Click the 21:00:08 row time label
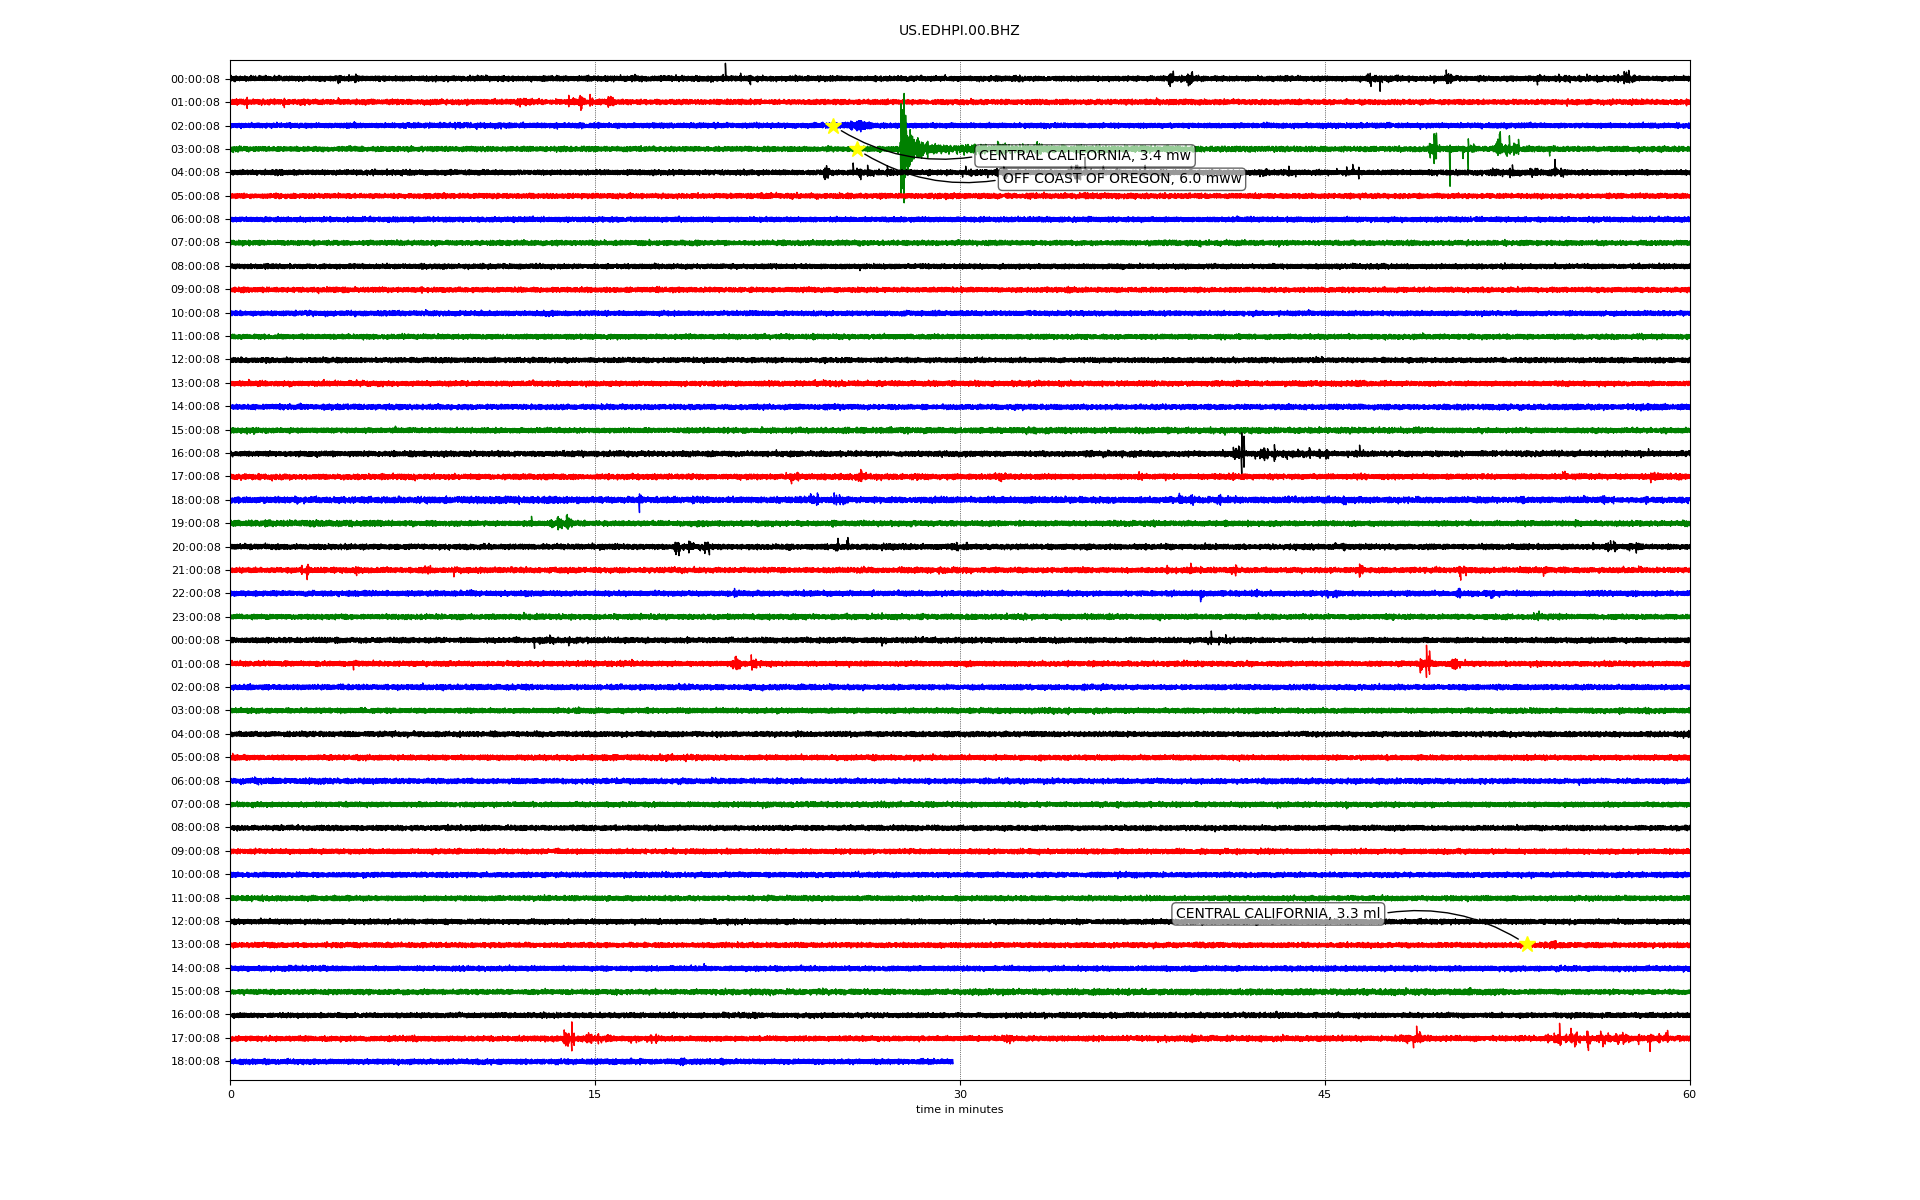The image size is (1920, 1200). (x=195, y=571)
